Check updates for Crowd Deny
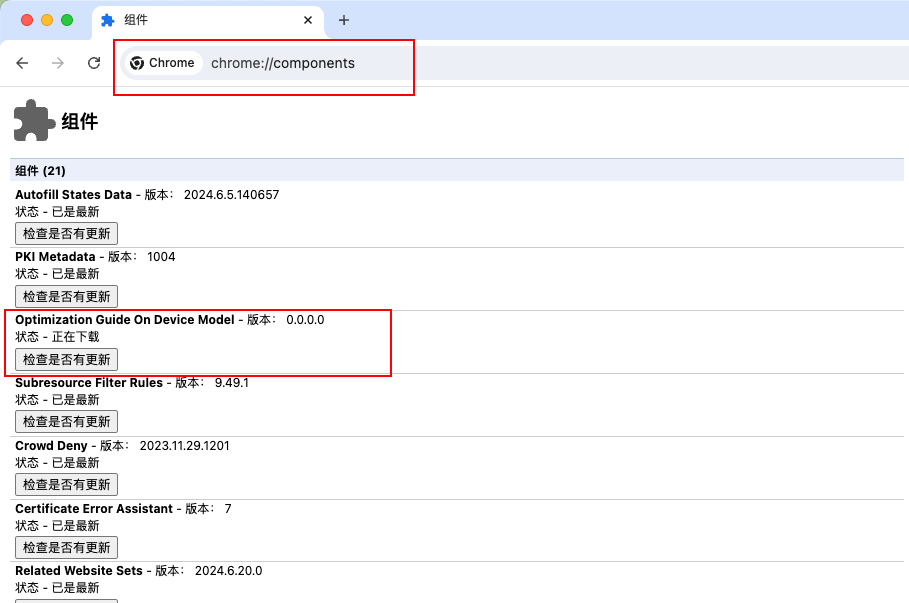Screen dimensions: 909x603 67,485
